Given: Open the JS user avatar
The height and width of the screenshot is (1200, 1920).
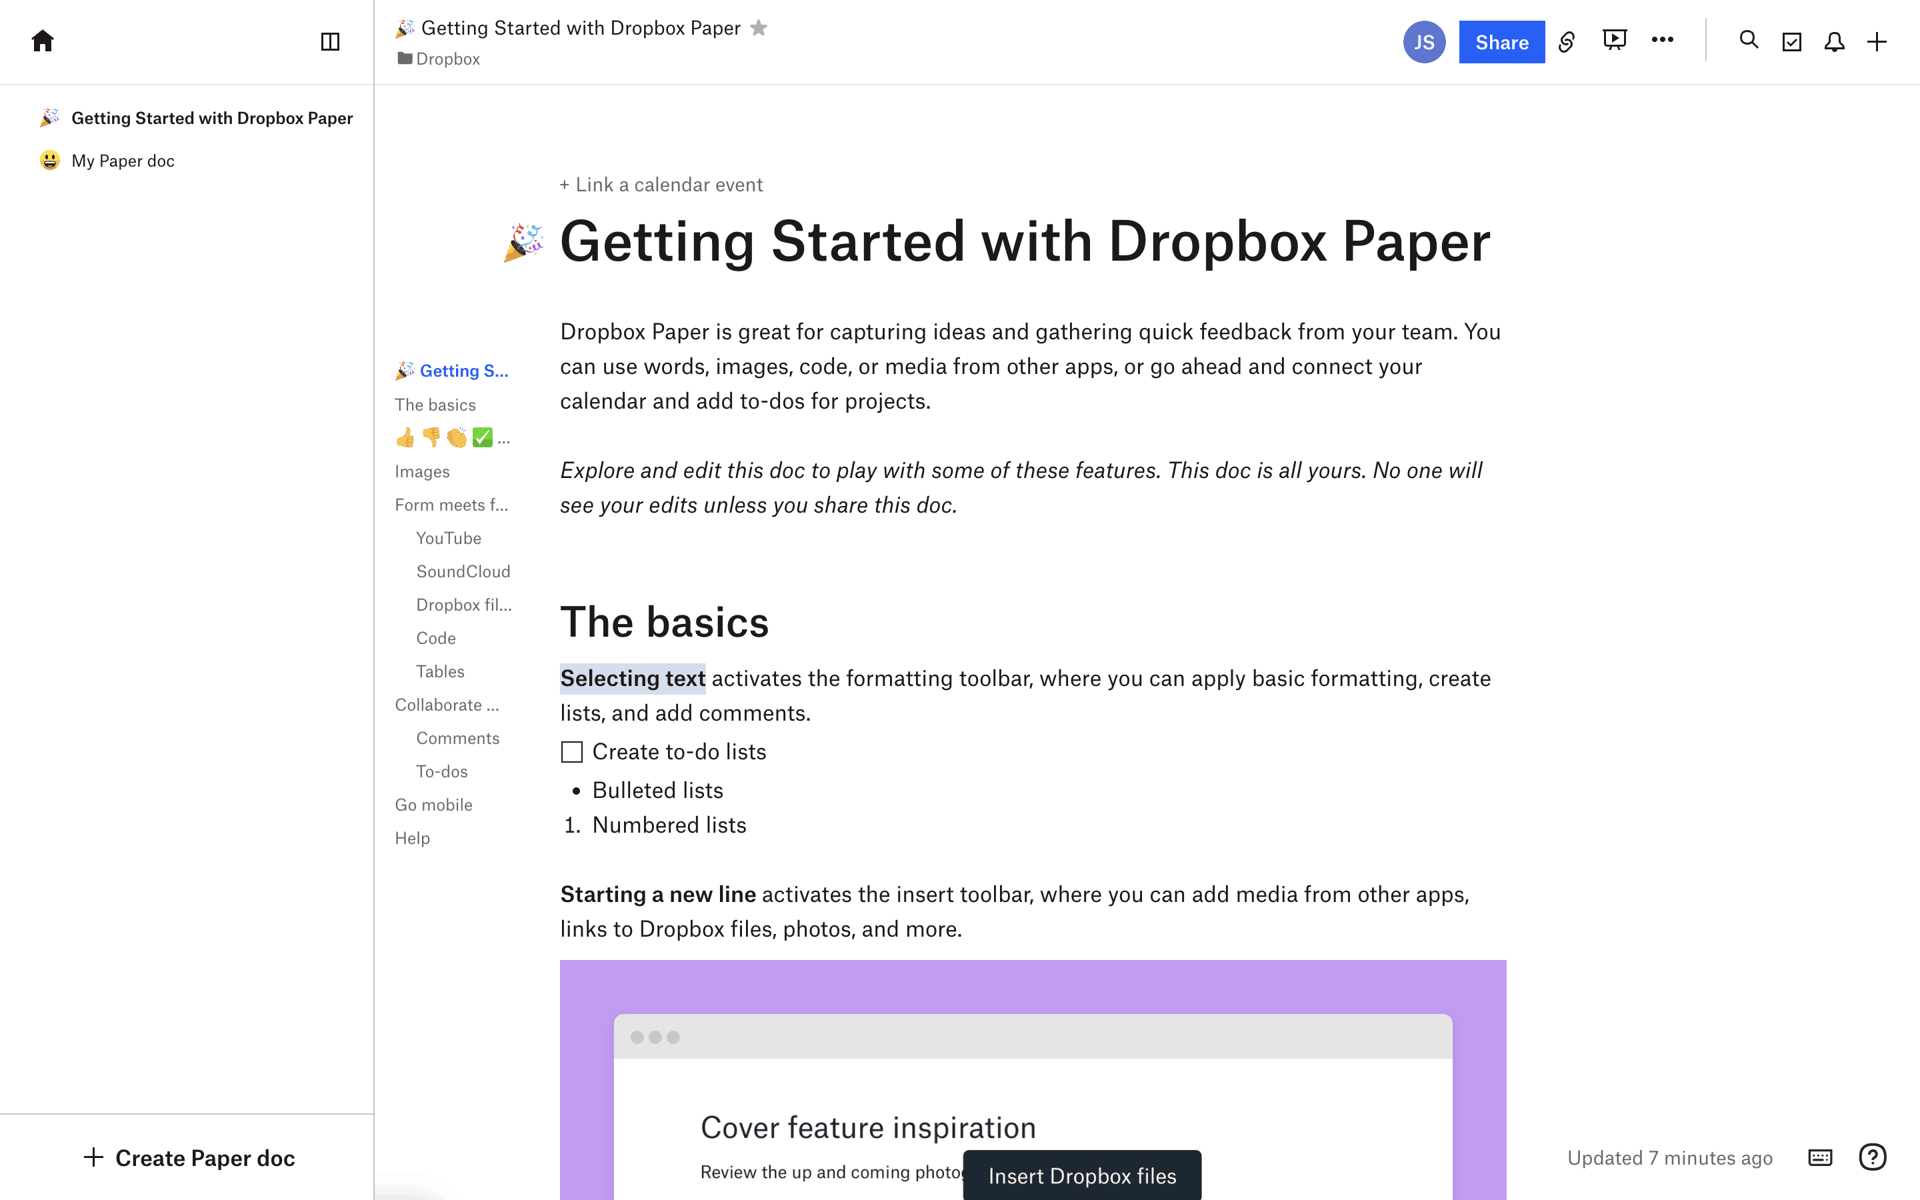Looking at the screenshot, I should pyautogui.click(x=1424, y=42).
